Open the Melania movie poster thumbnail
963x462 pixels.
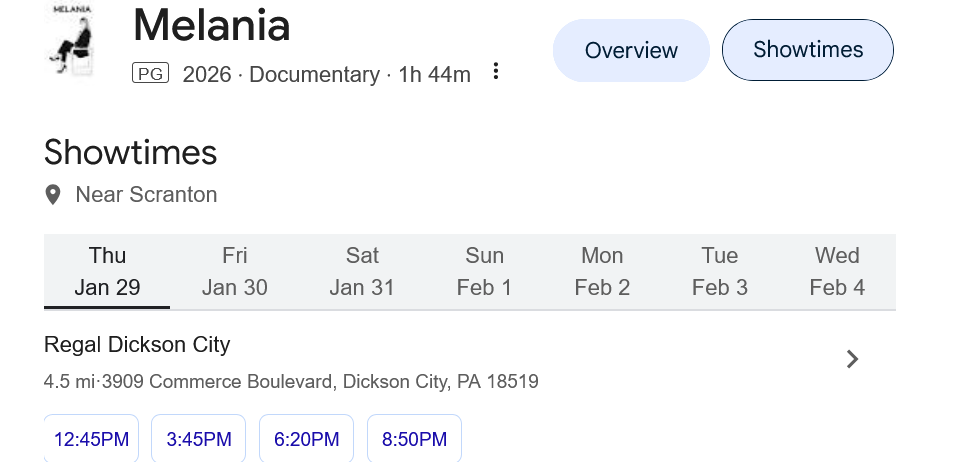click(x=70, y=40)
